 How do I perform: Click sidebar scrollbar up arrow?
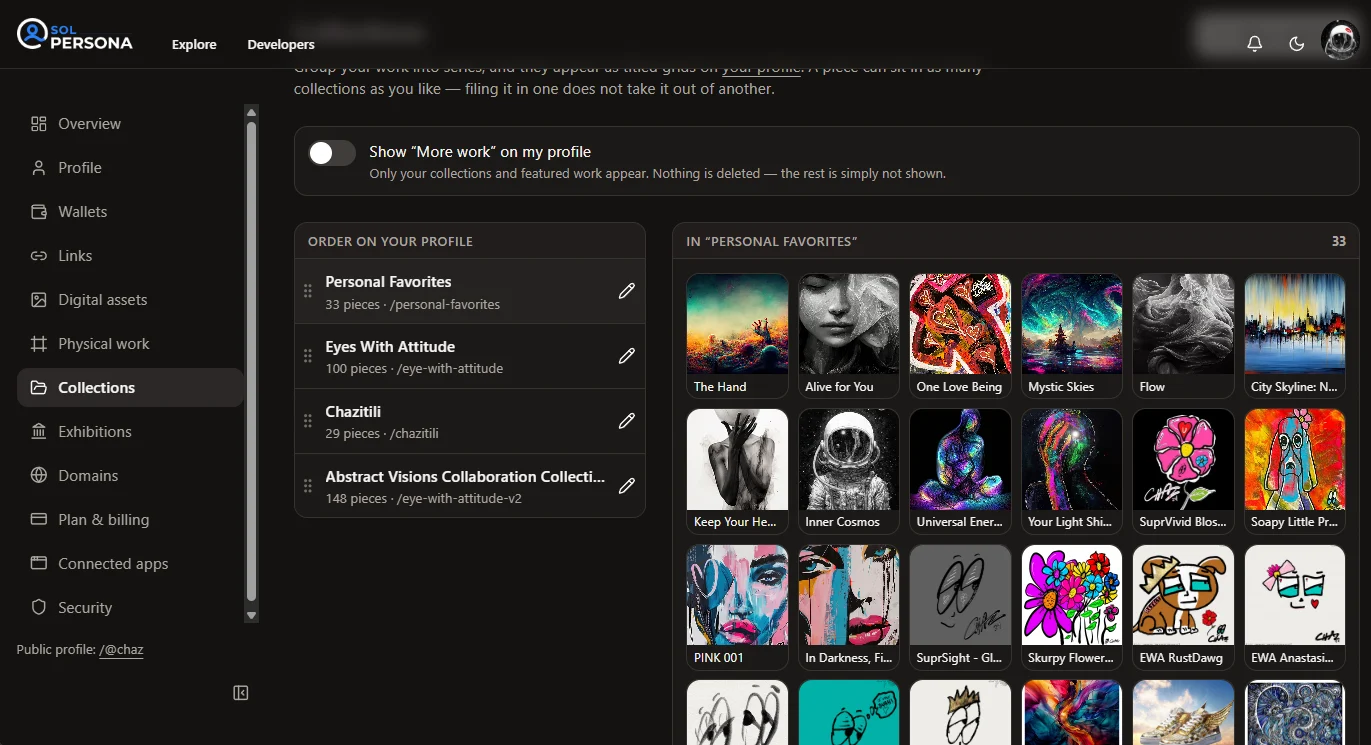252,112
